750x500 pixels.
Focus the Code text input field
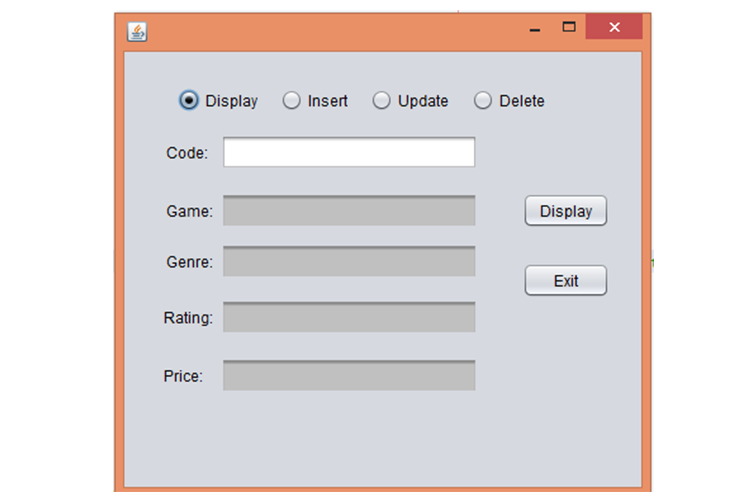(x=349, y=152)
